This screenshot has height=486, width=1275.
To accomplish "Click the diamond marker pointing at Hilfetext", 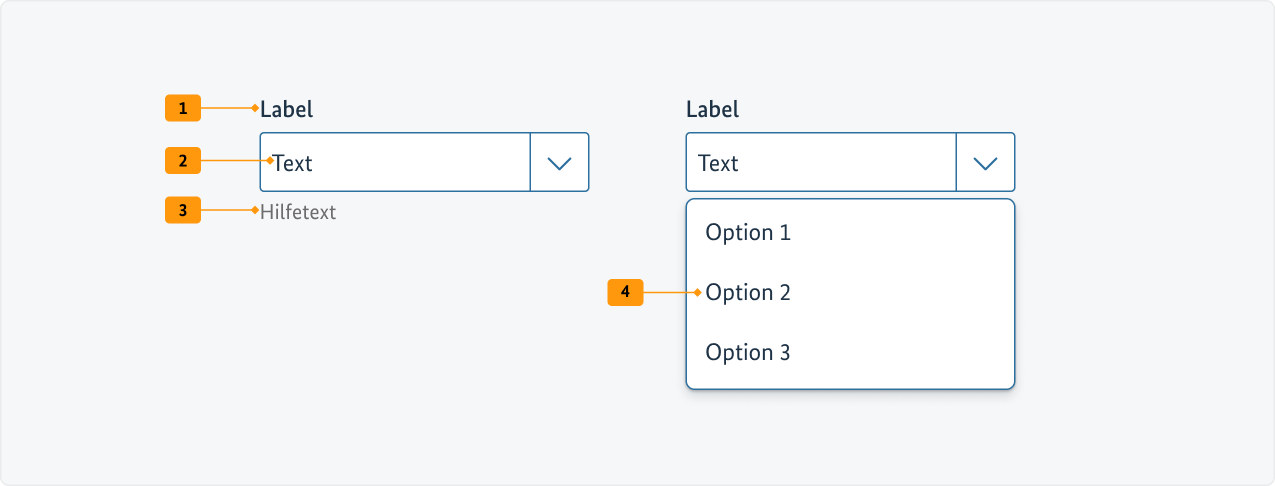I will tap(255, 211).
